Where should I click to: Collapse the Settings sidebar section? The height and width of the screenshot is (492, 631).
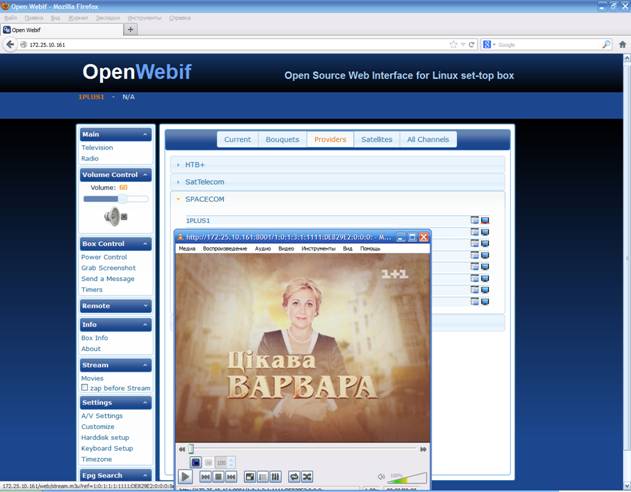click(x=146, y=403)
